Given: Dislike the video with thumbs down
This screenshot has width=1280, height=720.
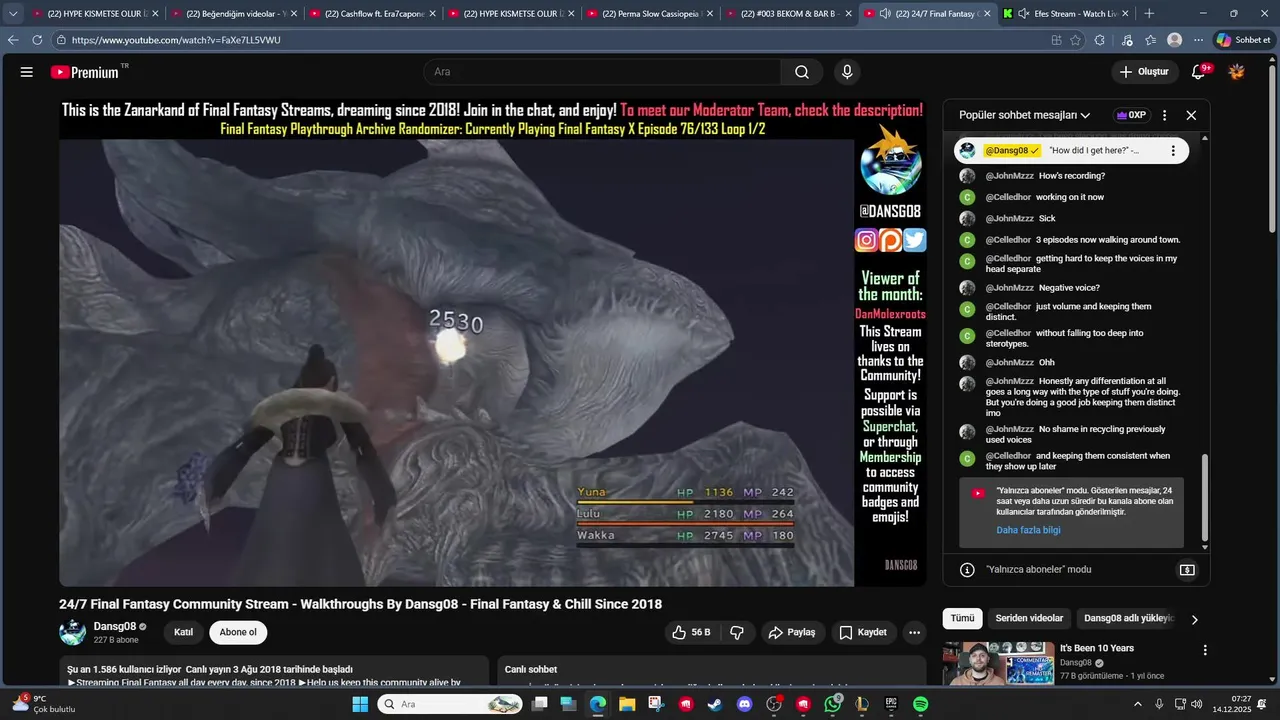Looking at the screenshot, I should coord(737,632).
